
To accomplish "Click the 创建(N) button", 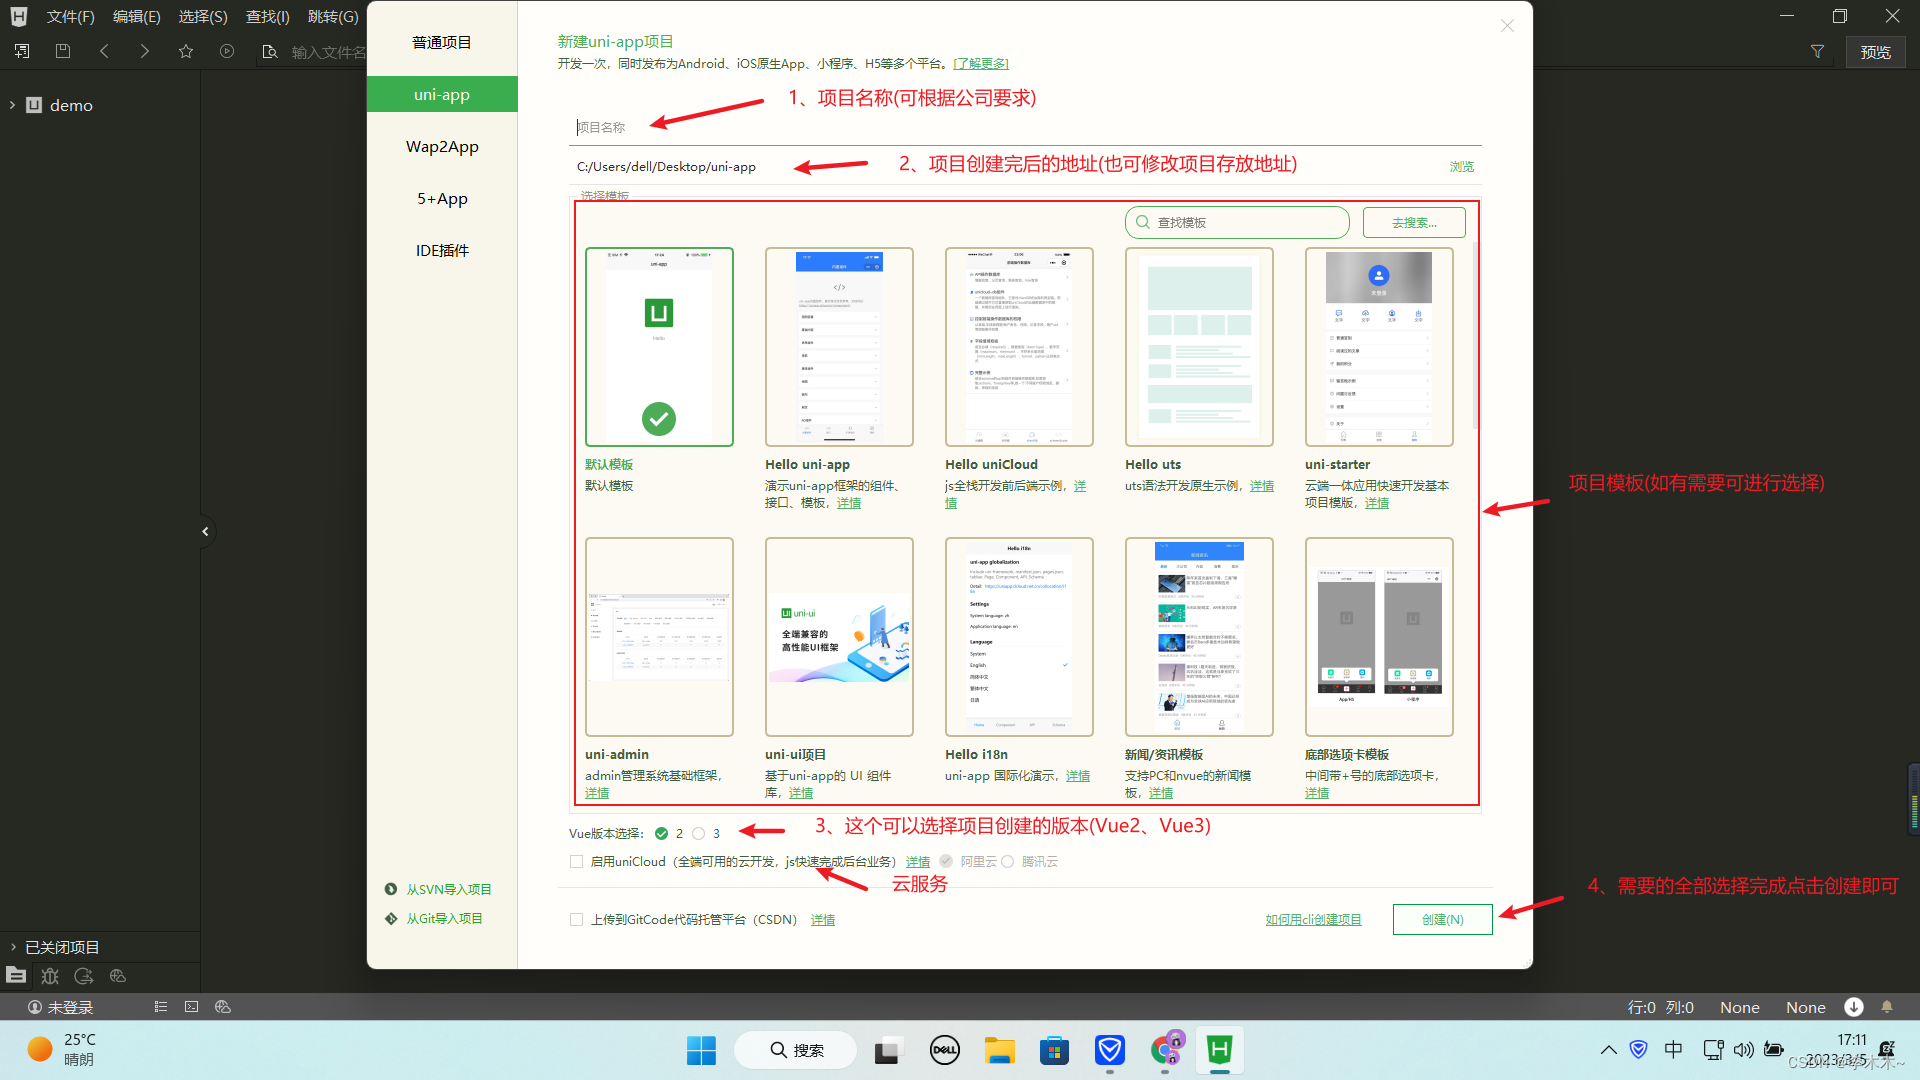I will (x=1442, y=919).
